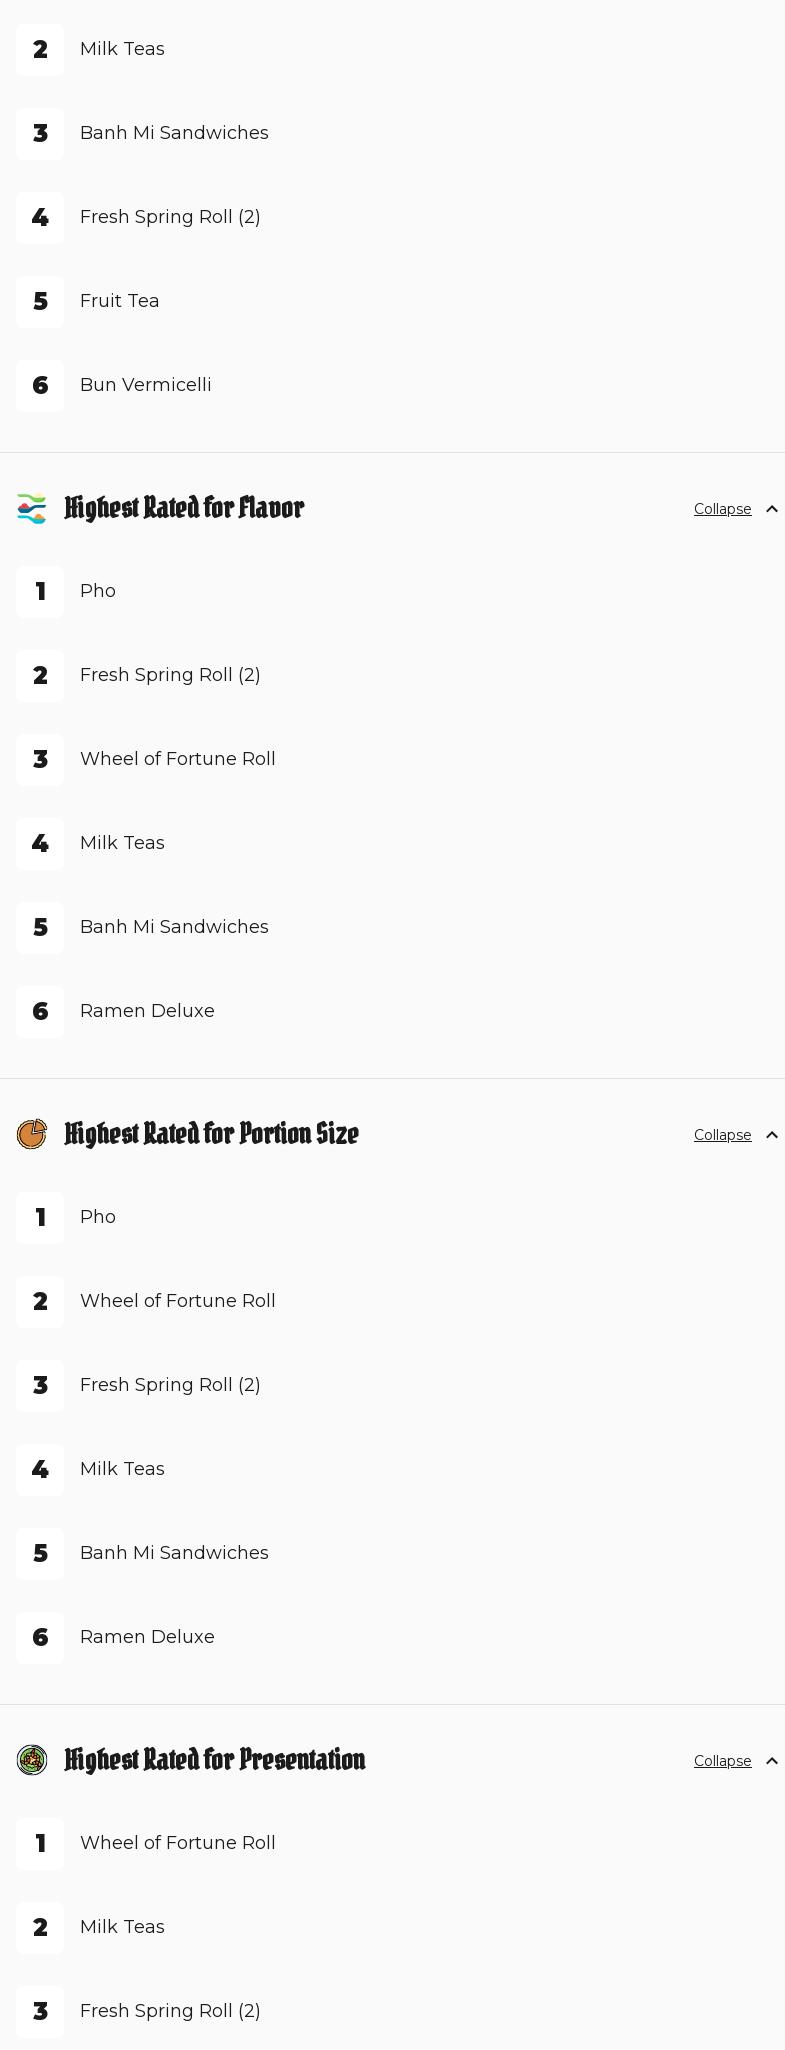This screenshot has height=2050, width=785.
Task: Open Banh Mi Sandwiches under Portion Size
Action: [x=174, y=1553]
